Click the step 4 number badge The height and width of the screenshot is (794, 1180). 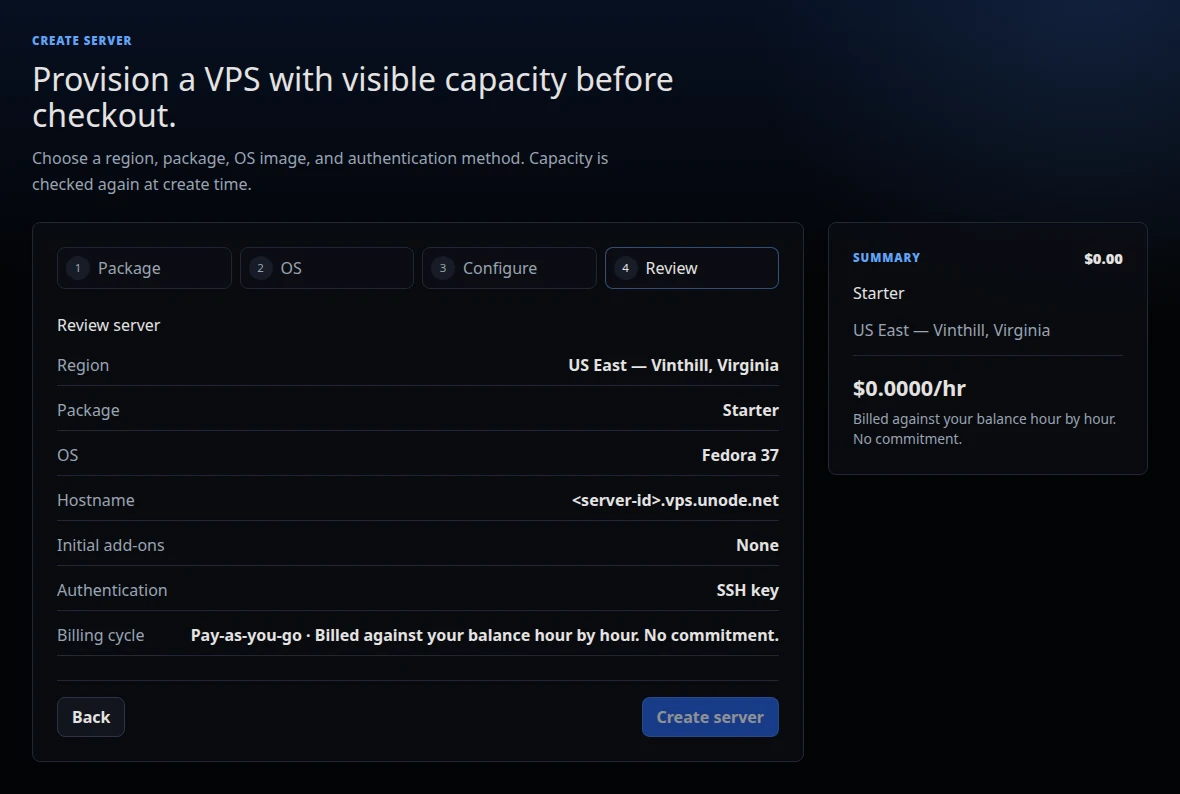[x=625, y=268]
